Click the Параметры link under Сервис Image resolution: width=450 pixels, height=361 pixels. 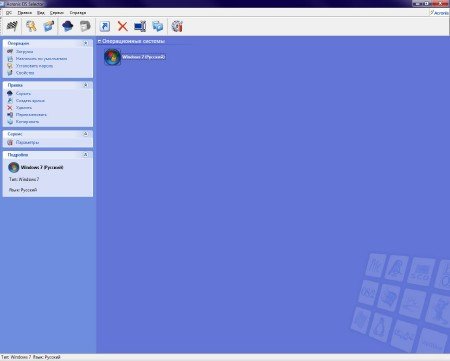tap(27, 142)
